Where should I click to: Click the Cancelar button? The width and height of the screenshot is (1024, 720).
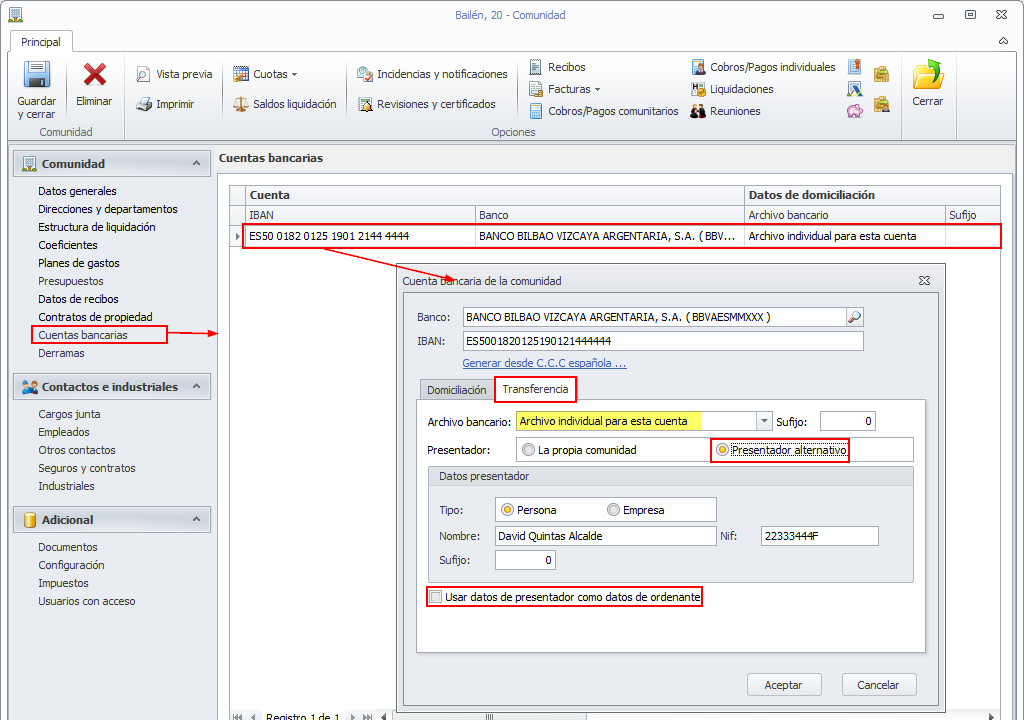[x=878, y=685]
